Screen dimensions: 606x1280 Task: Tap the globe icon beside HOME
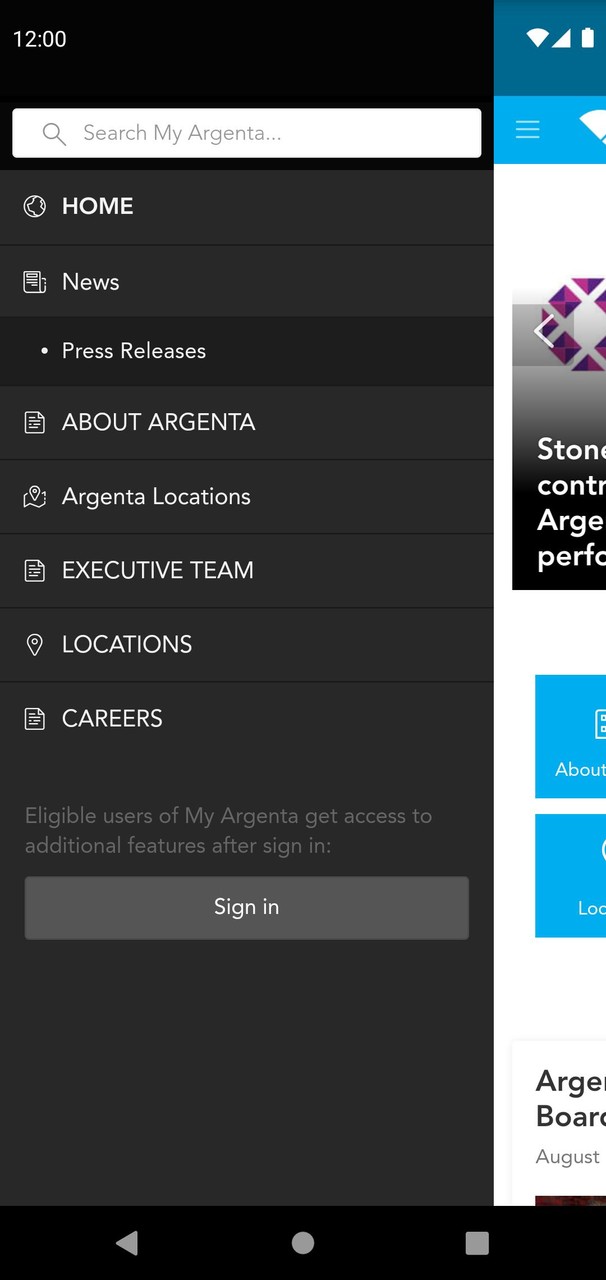click(35, 207)
